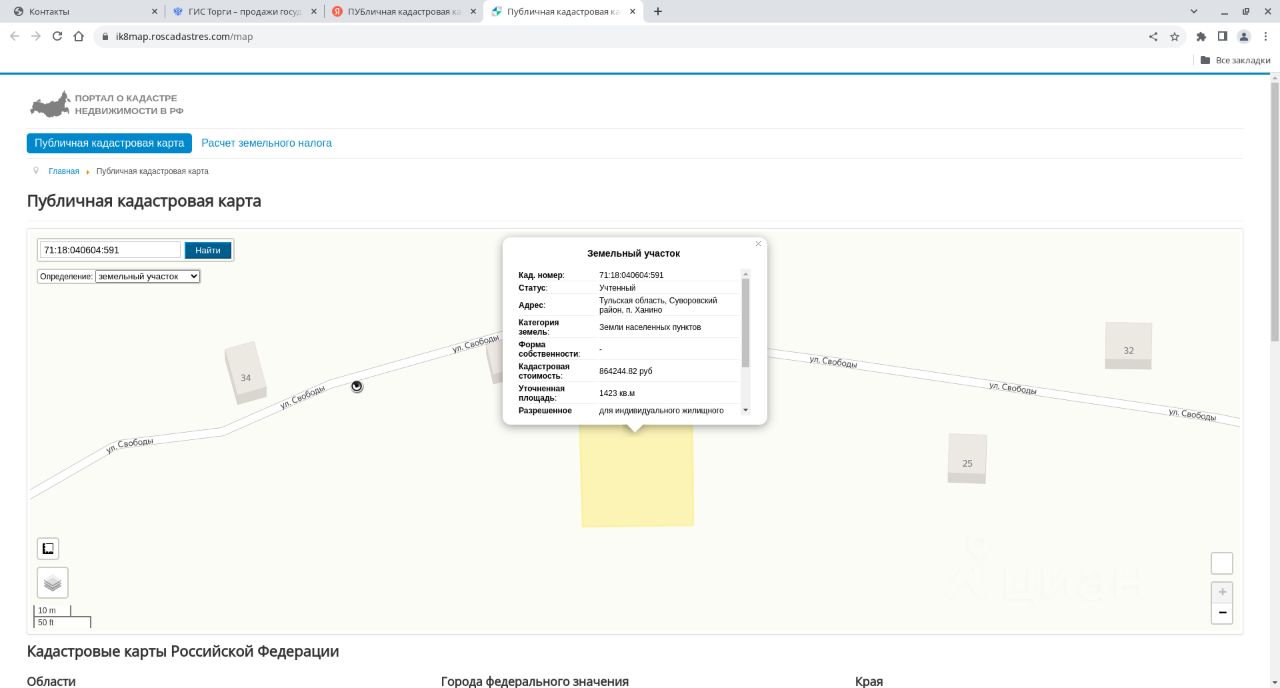The image size is (1280, 688).
Task: Close the Контакты browser tab
Action: [154, 11]
